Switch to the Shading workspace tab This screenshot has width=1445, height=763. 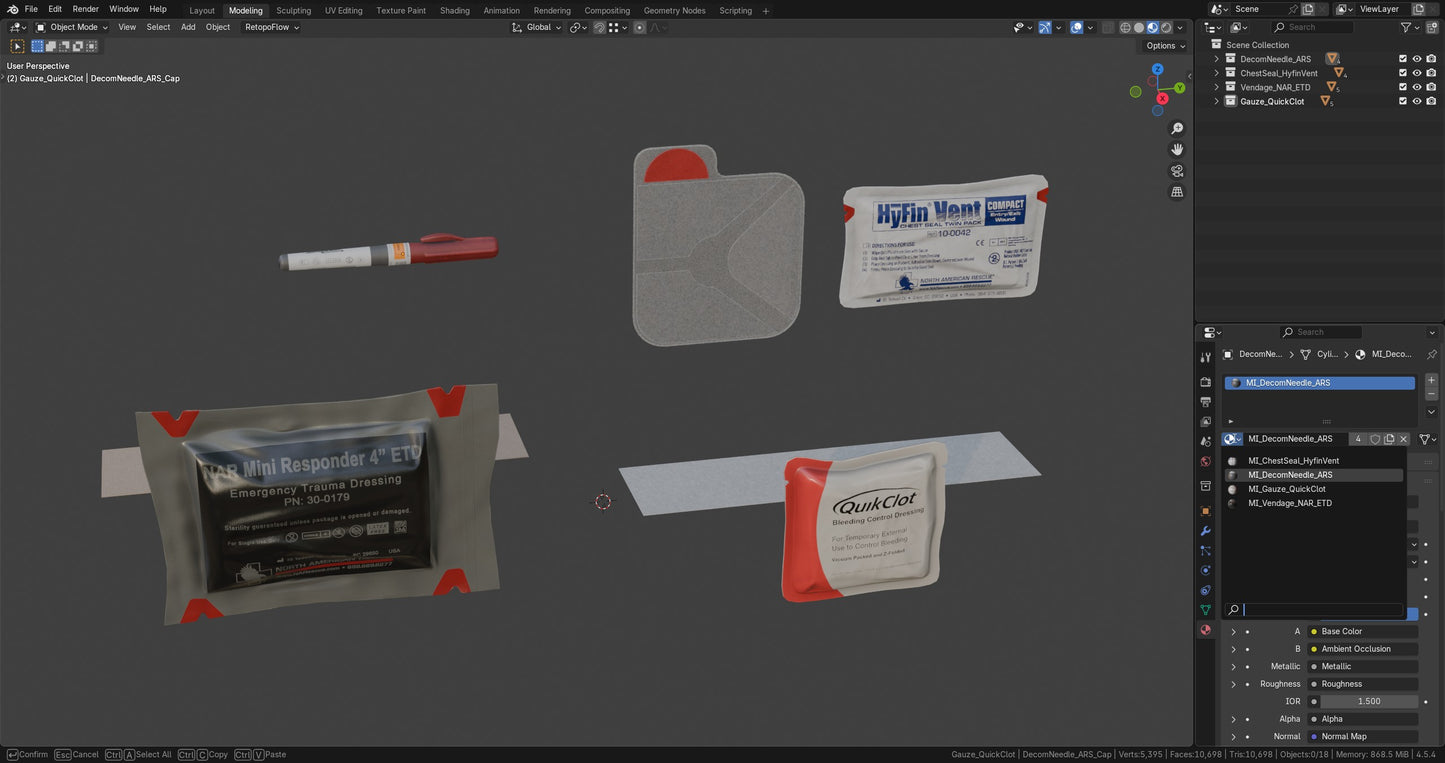pos(455,10)
